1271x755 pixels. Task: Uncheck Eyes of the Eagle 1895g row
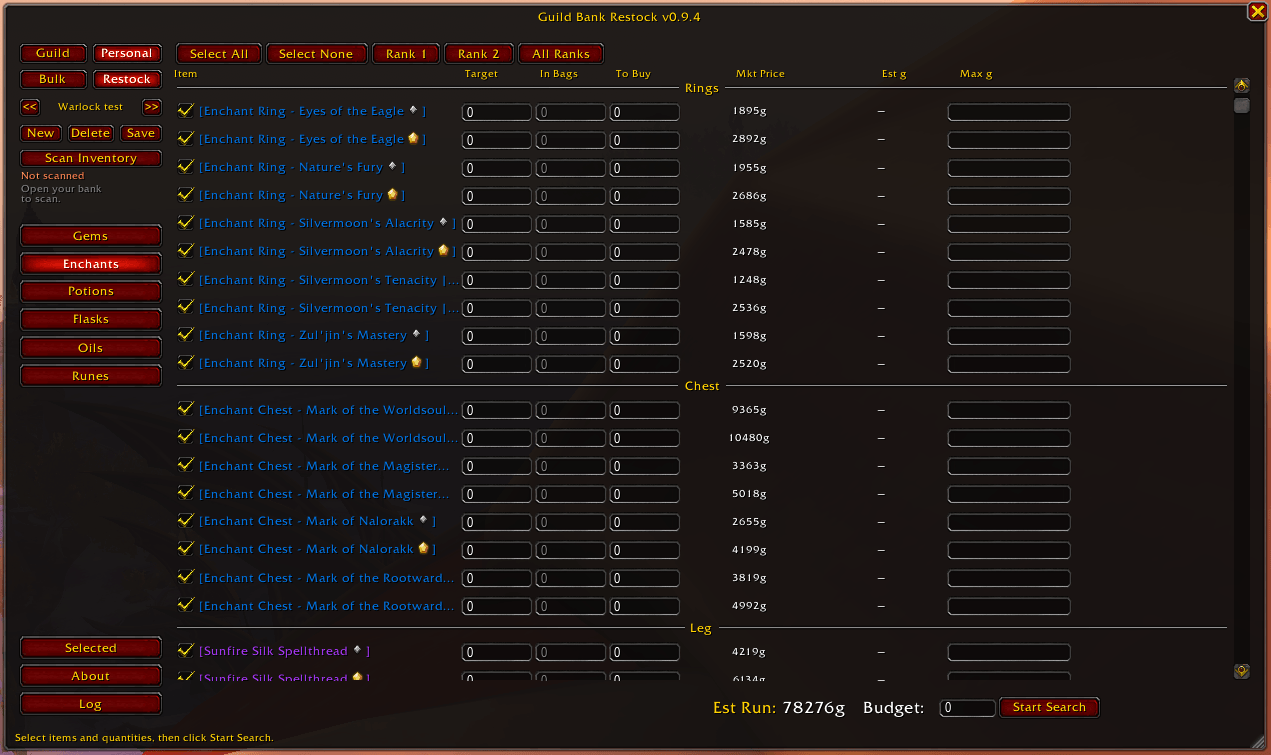(x=186, y=111)
